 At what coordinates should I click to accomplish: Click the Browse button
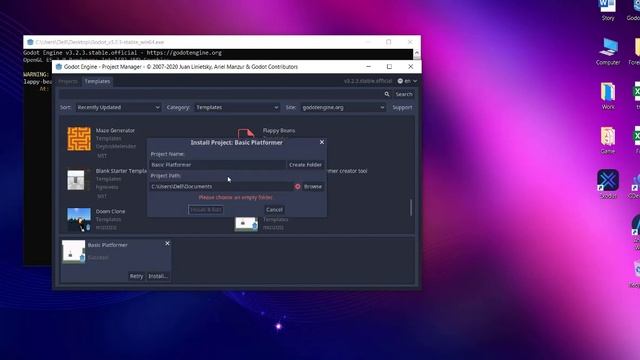(x=313, y=187)
